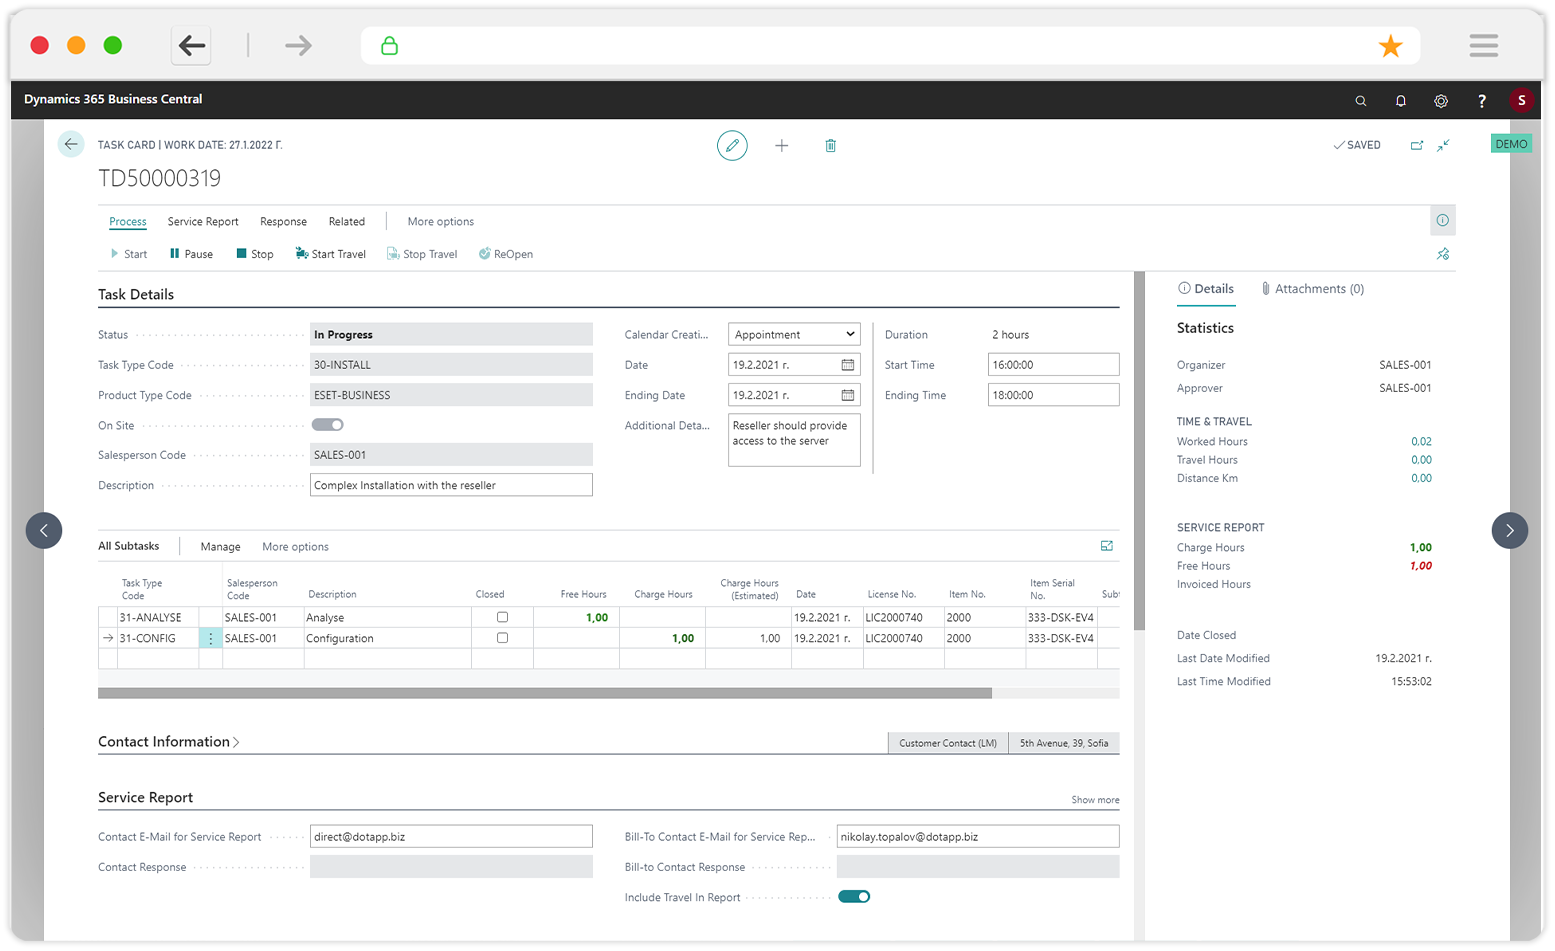Image resolution: width=1555 pixels, height=951 pixels.
Task: Open the Service Report menu
Action: pyautogui.click(x=203, y=222)
